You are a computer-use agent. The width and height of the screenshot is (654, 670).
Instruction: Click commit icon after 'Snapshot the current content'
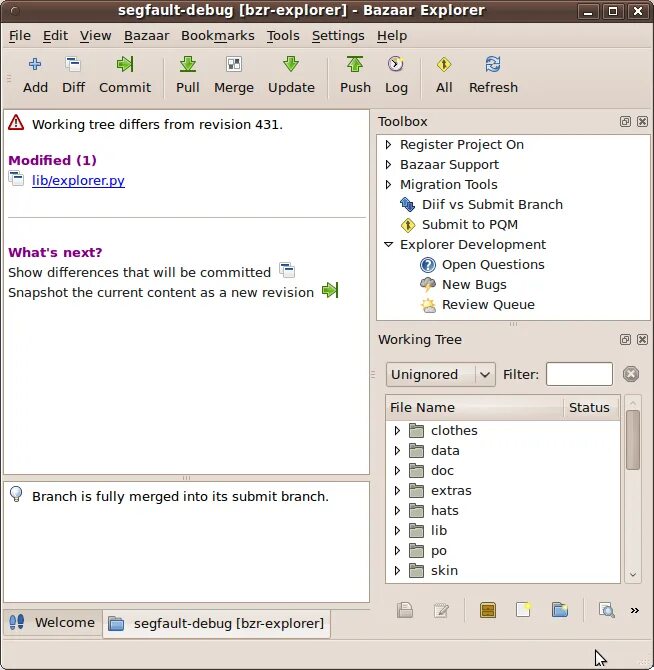[330, 290]
